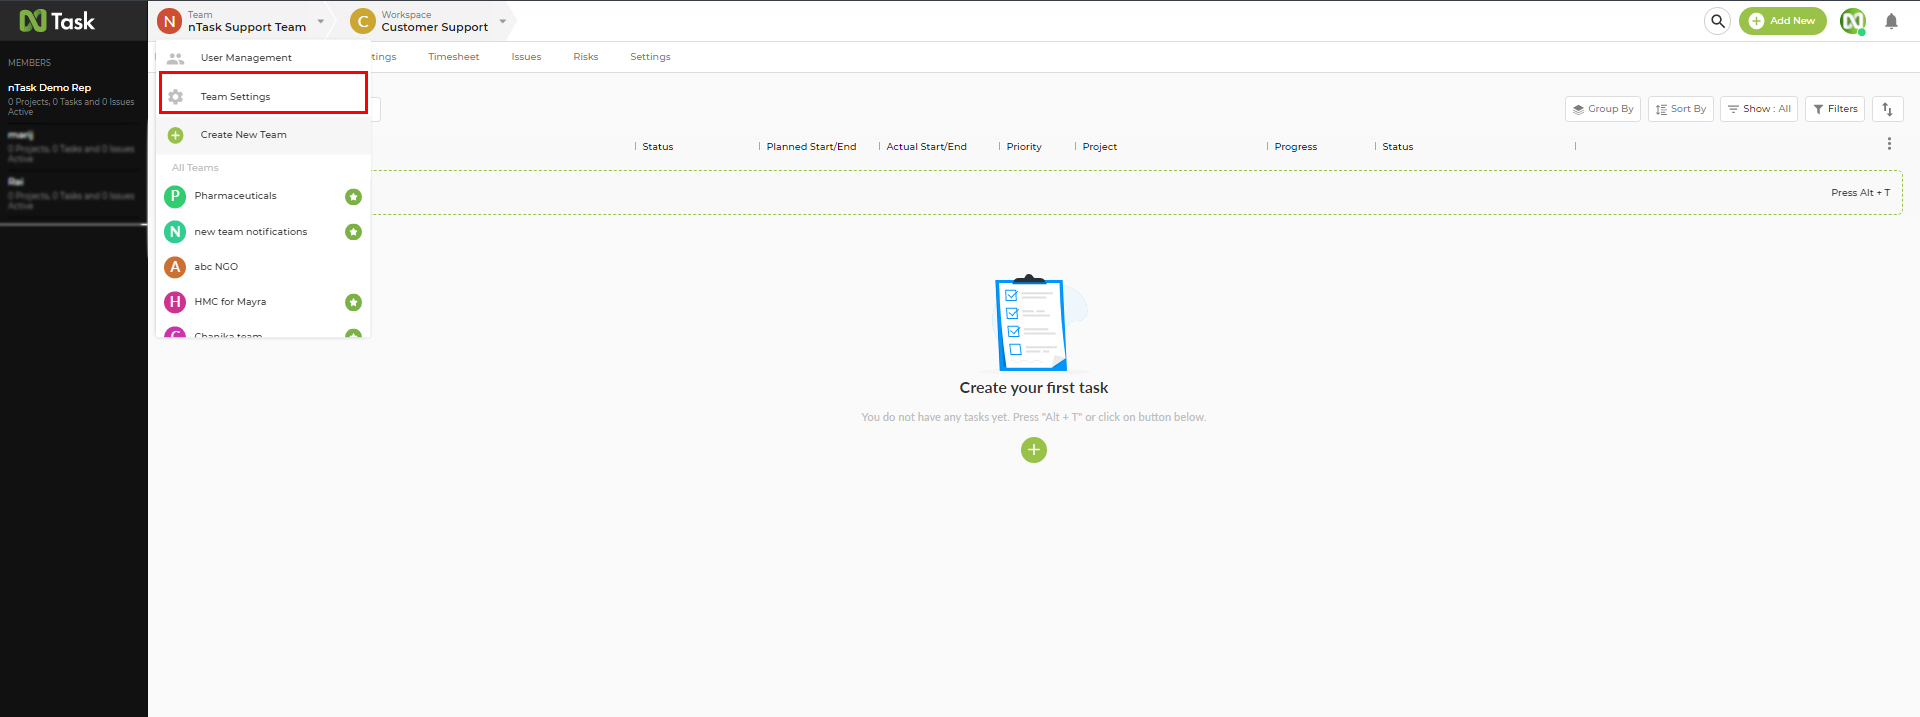Click the clipboard checklist illustration

point(1034,323)
